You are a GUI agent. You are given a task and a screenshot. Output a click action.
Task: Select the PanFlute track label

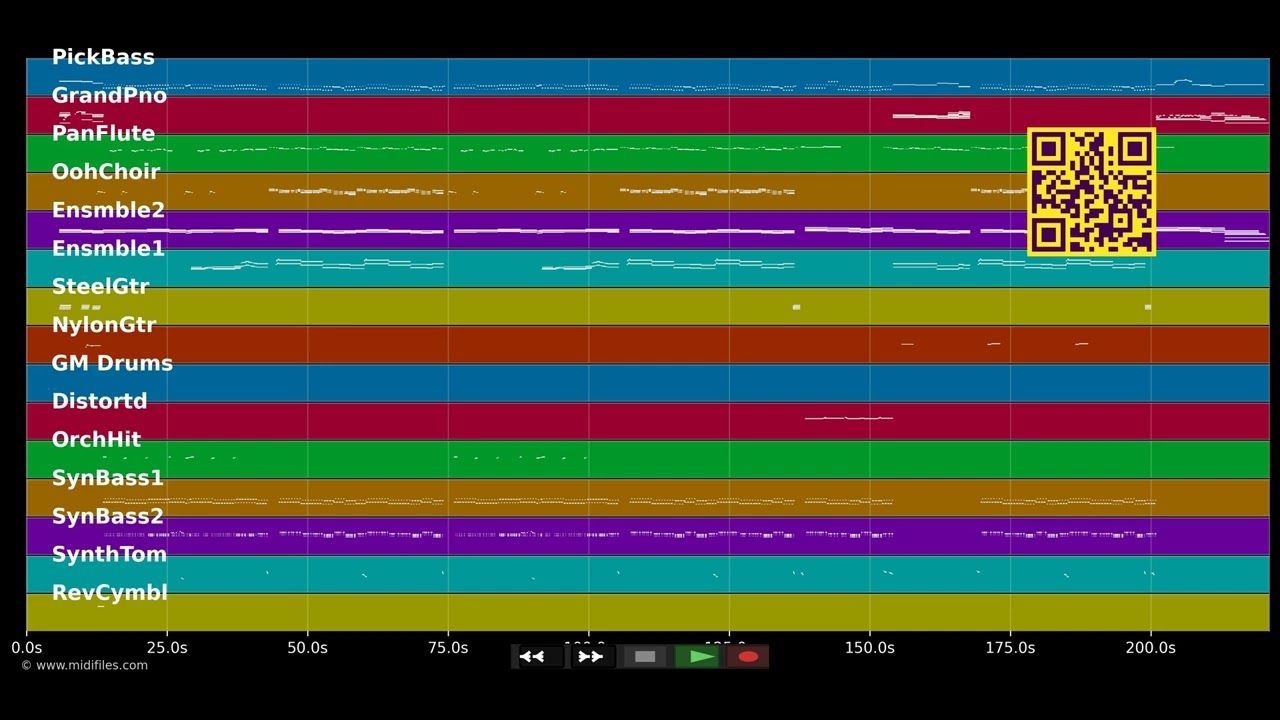(103, 134)
